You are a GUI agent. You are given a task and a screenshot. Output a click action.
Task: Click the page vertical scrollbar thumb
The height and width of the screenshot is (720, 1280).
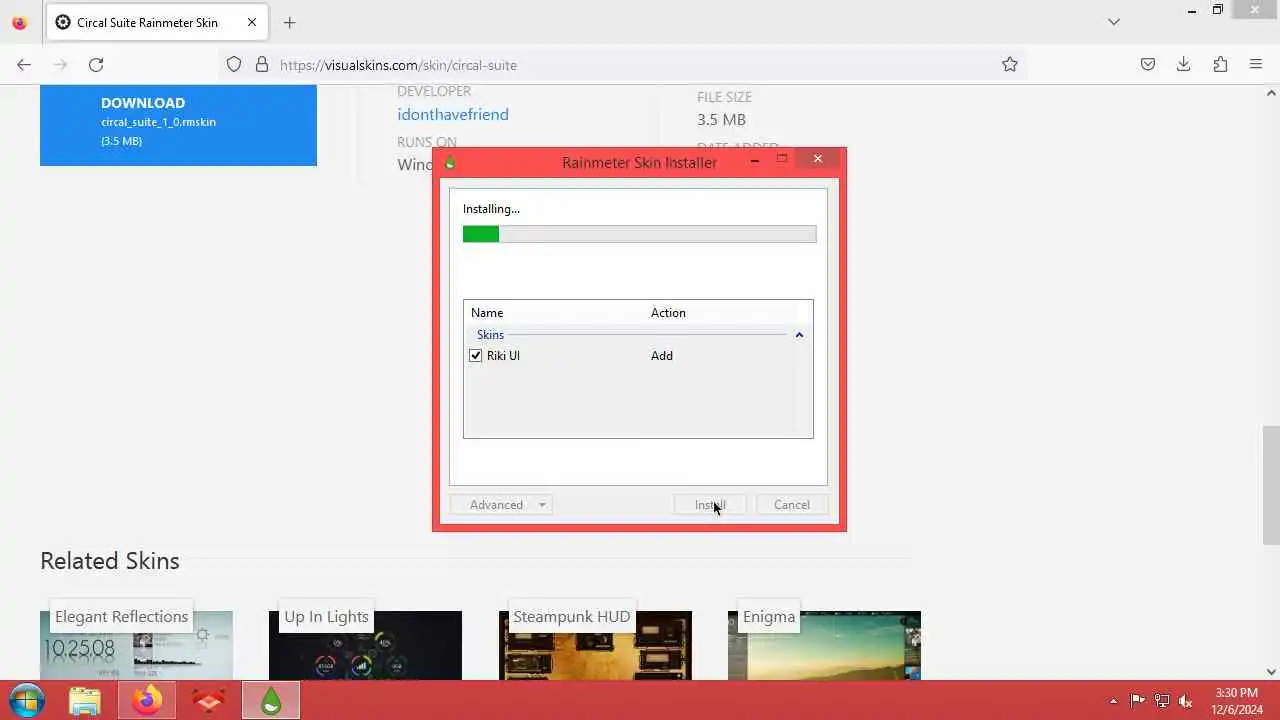1271,485
